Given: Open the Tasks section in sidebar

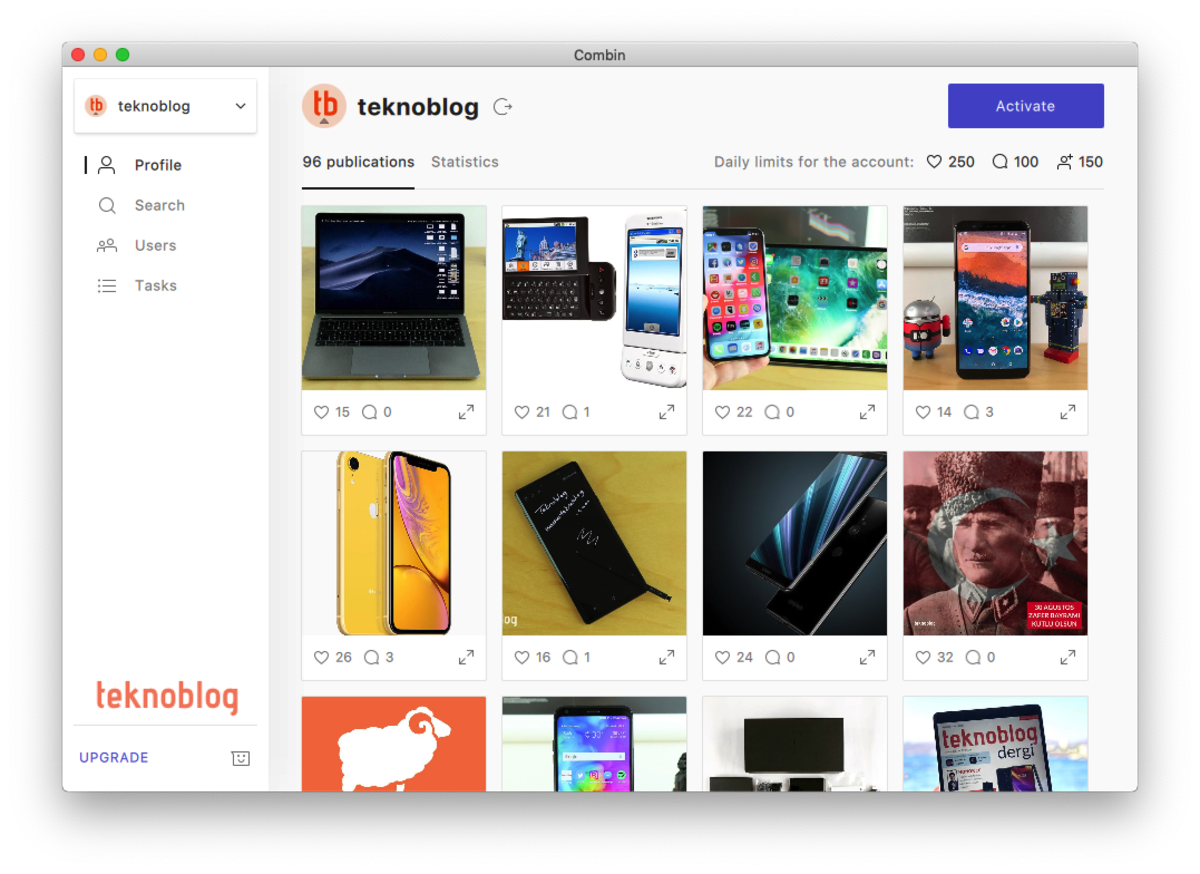Looking at the screenshot, I should tap(155, 285).
